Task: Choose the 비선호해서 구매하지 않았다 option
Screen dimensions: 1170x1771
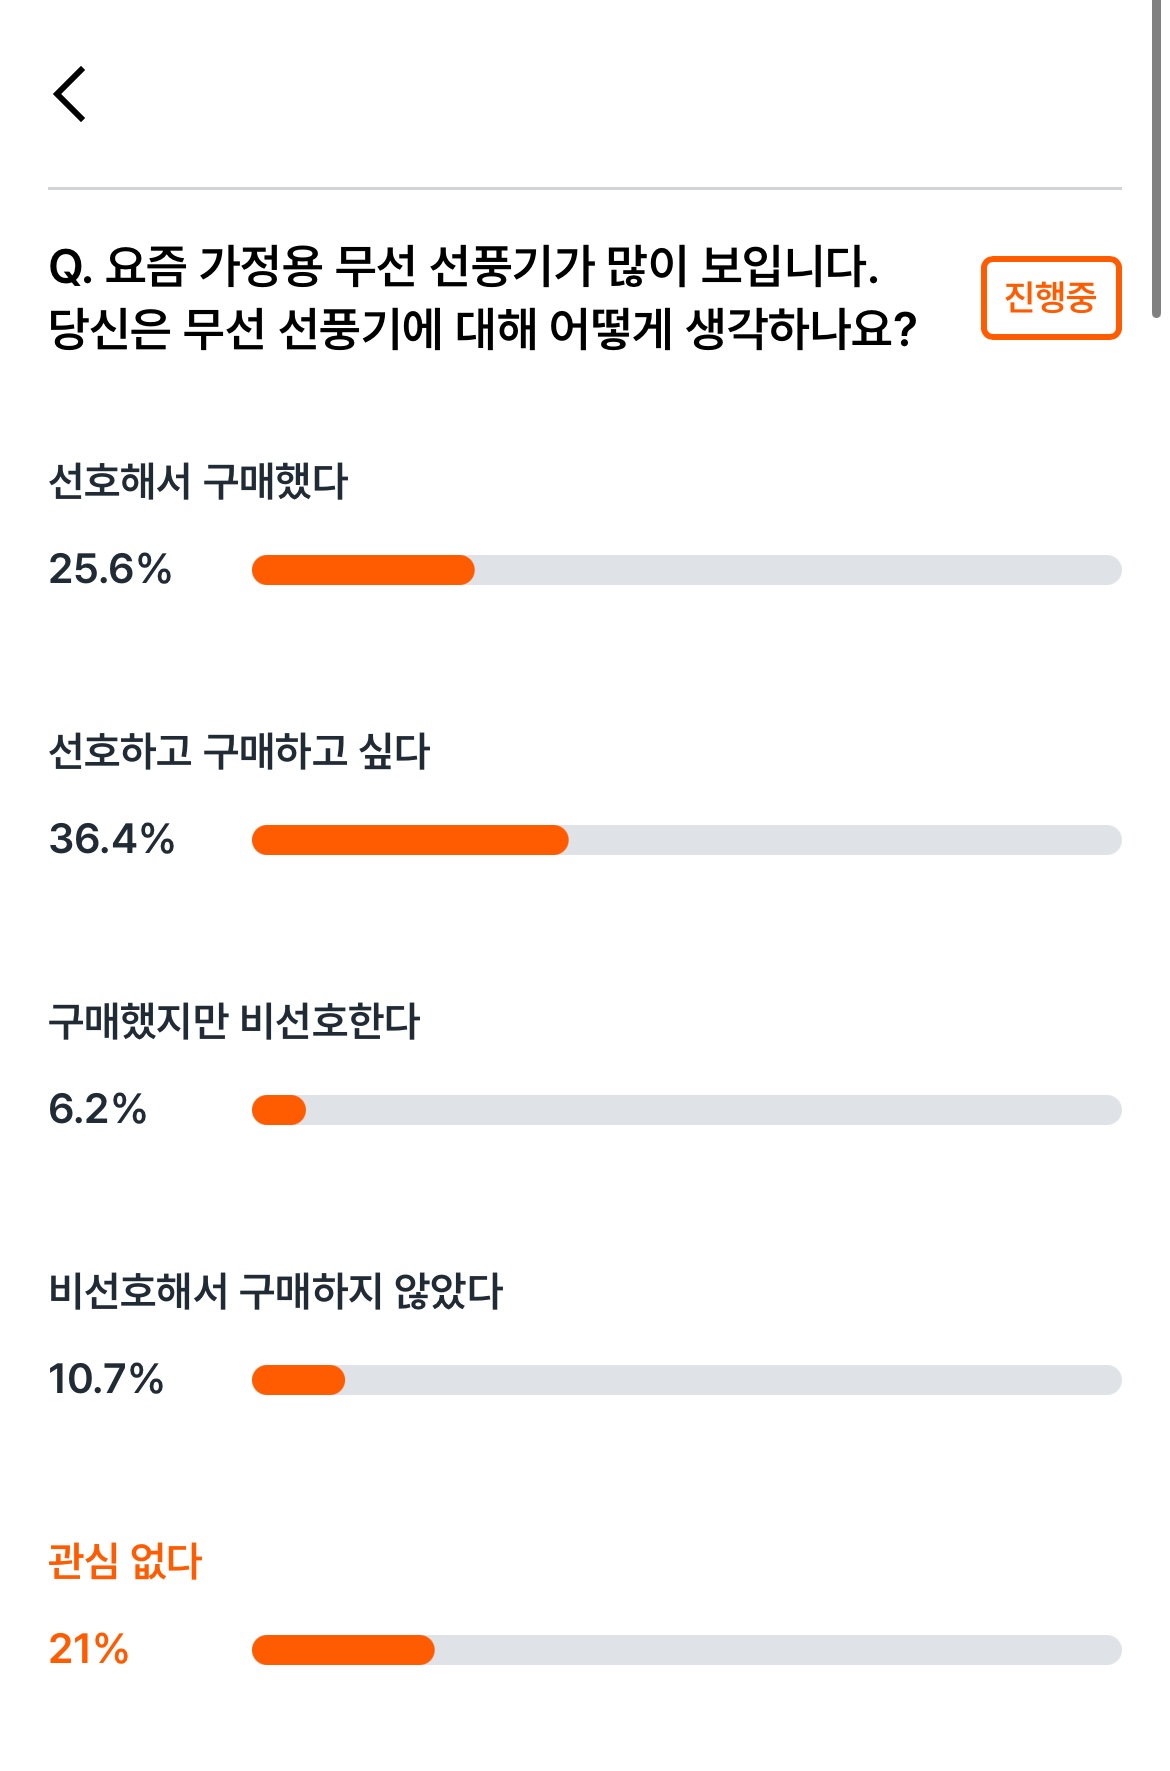Action: (276, 1291)
